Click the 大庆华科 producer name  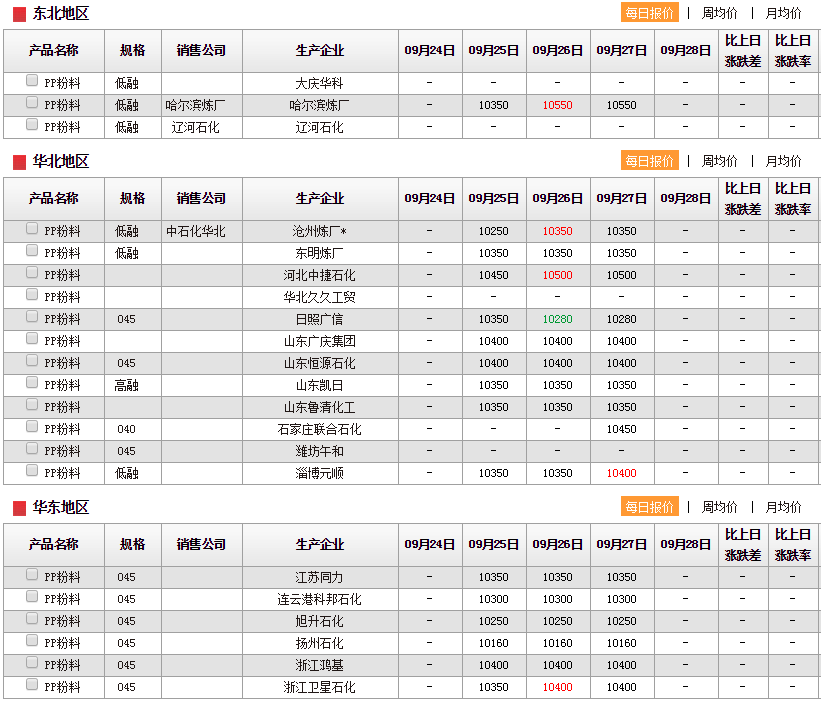coord(319,83)
